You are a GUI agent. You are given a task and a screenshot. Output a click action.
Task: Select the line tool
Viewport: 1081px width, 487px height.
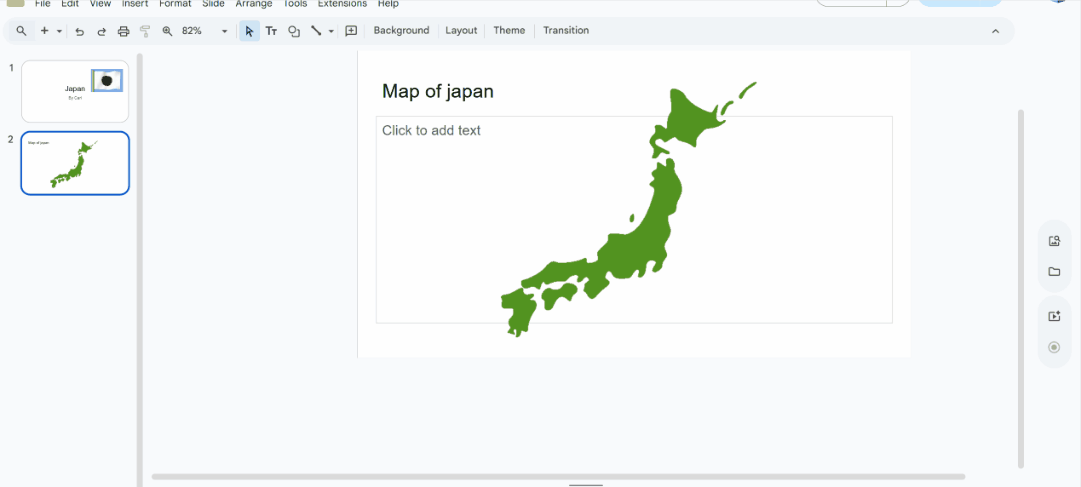(316, 31)
